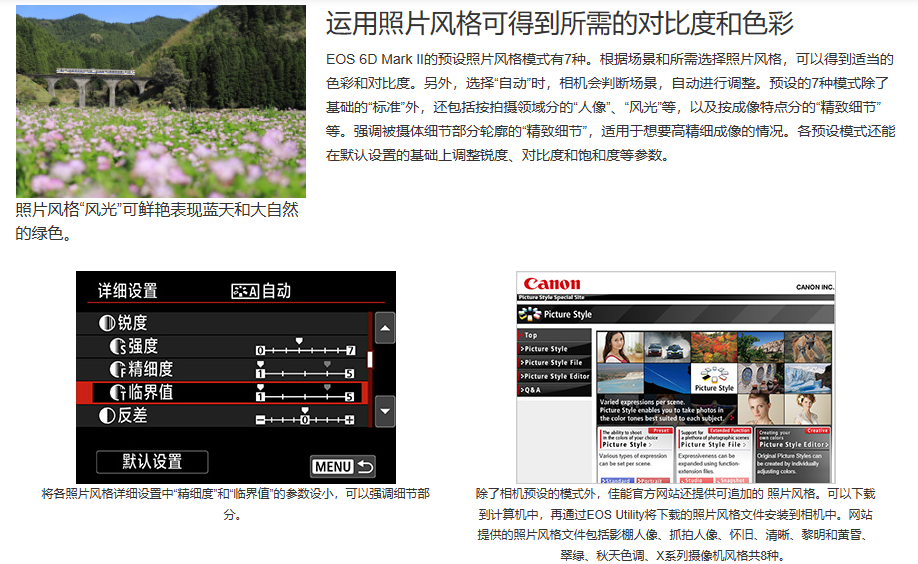The image size is (918, 564).
Task: Click the bride portrait thumbnail
Action: click(x=808, y=409)
